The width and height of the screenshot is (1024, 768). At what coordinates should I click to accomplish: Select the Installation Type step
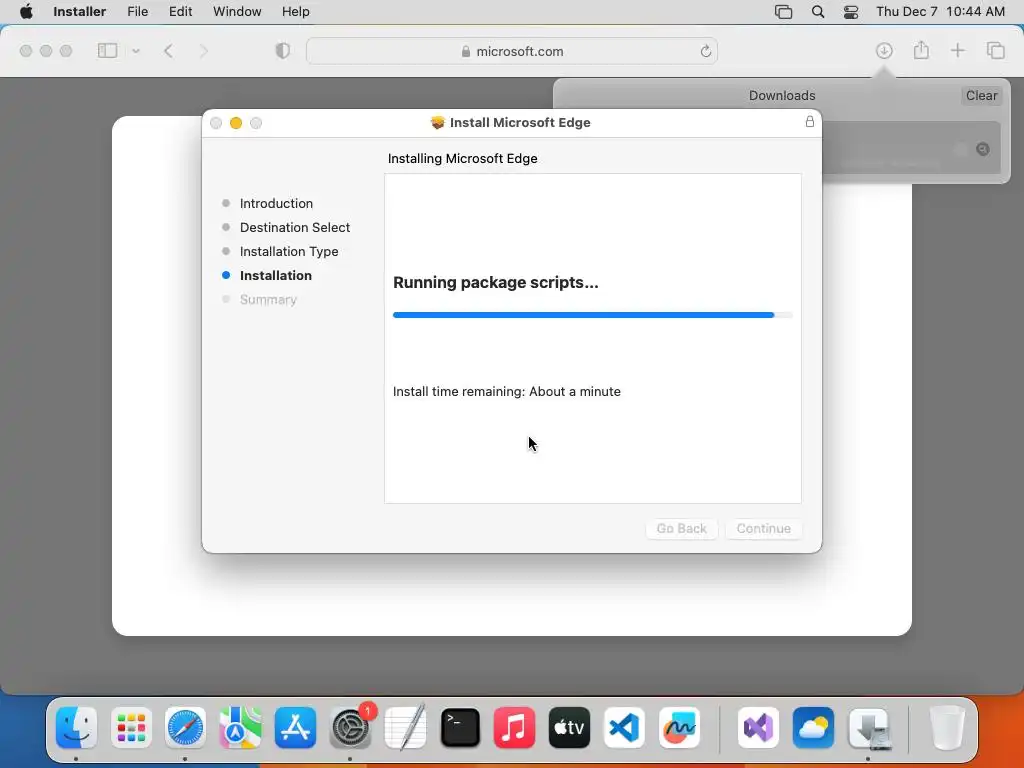tap(289, 251)
